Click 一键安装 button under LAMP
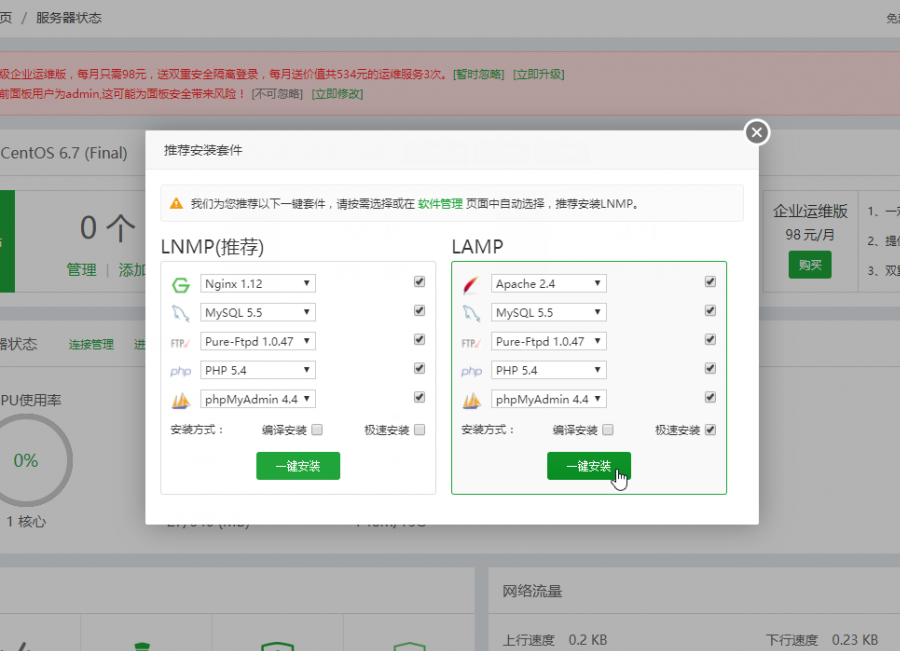Screen dimensions: 900x651 589,466
